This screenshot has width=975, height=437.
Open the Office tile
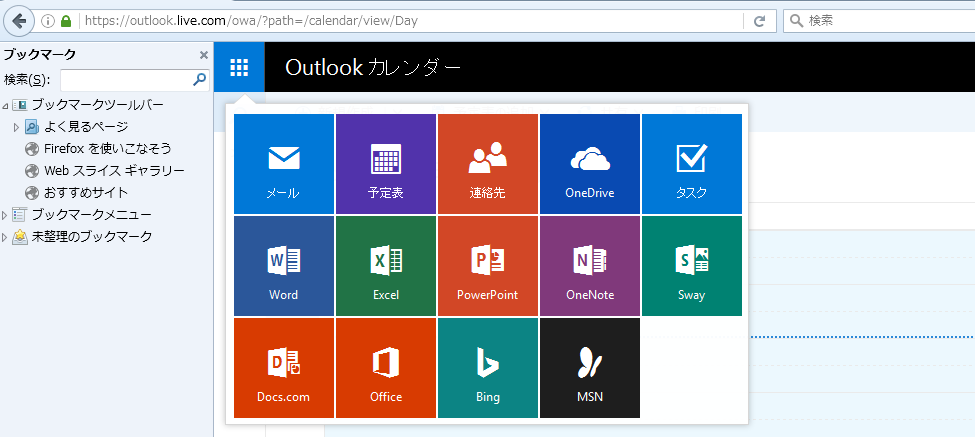tap(386, 368)
